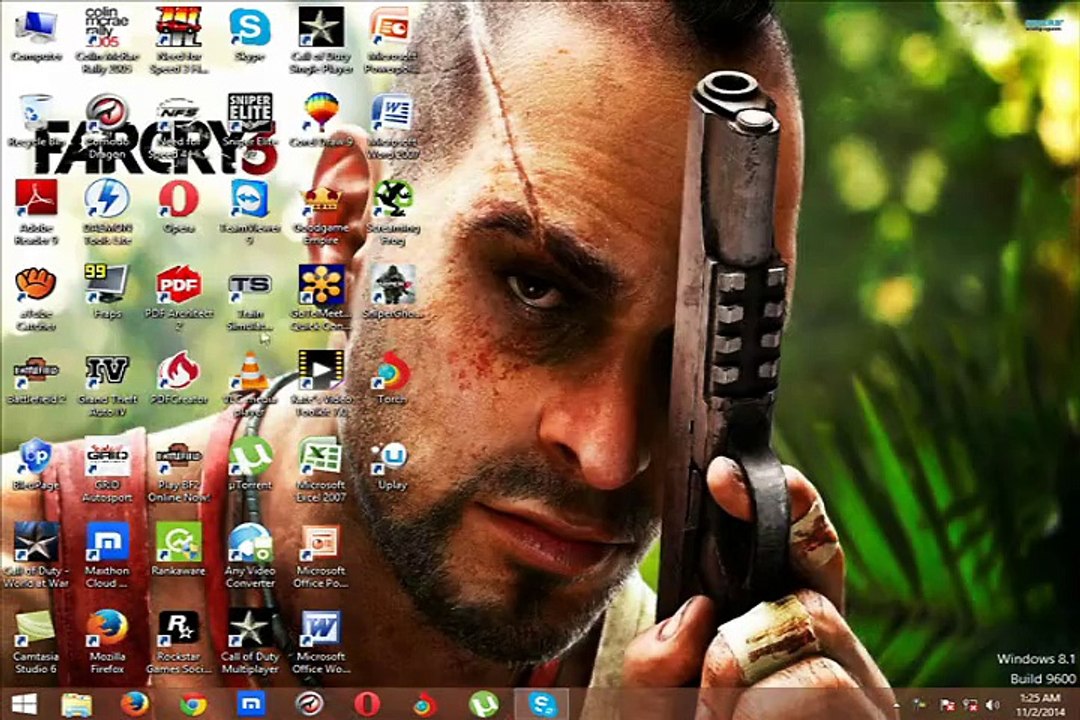Image resolution: width=1080 pixels, height=720 pixels.
Task: Switch to Skype in the taskbar
Action: (542, 704)
